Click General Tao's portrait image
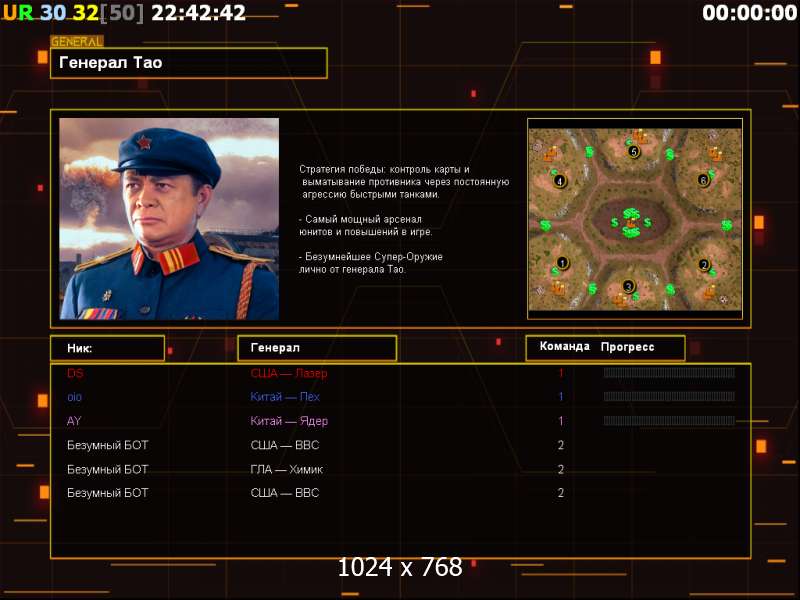 [x=169, y=219]
